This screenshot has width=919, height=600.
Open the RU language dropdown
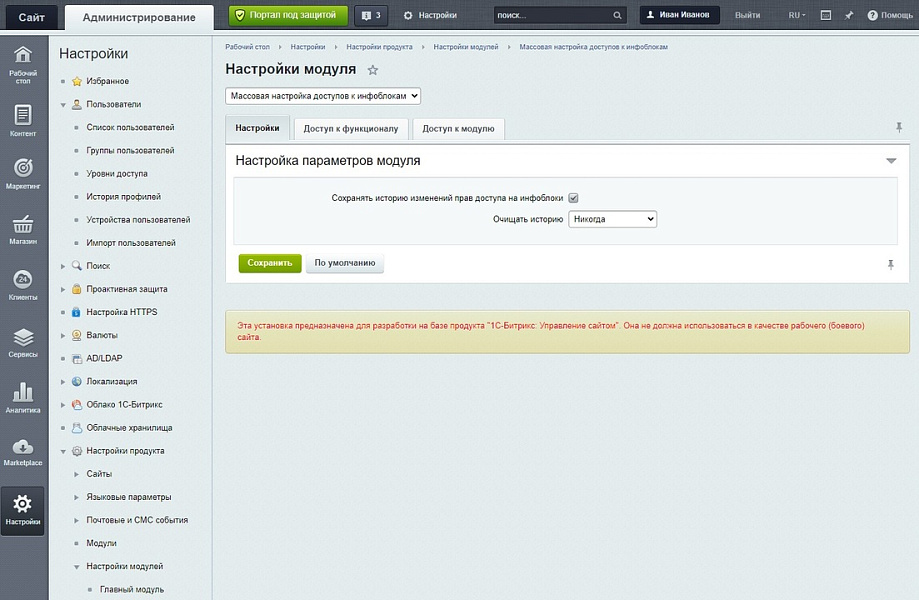[x=797, y=16]
